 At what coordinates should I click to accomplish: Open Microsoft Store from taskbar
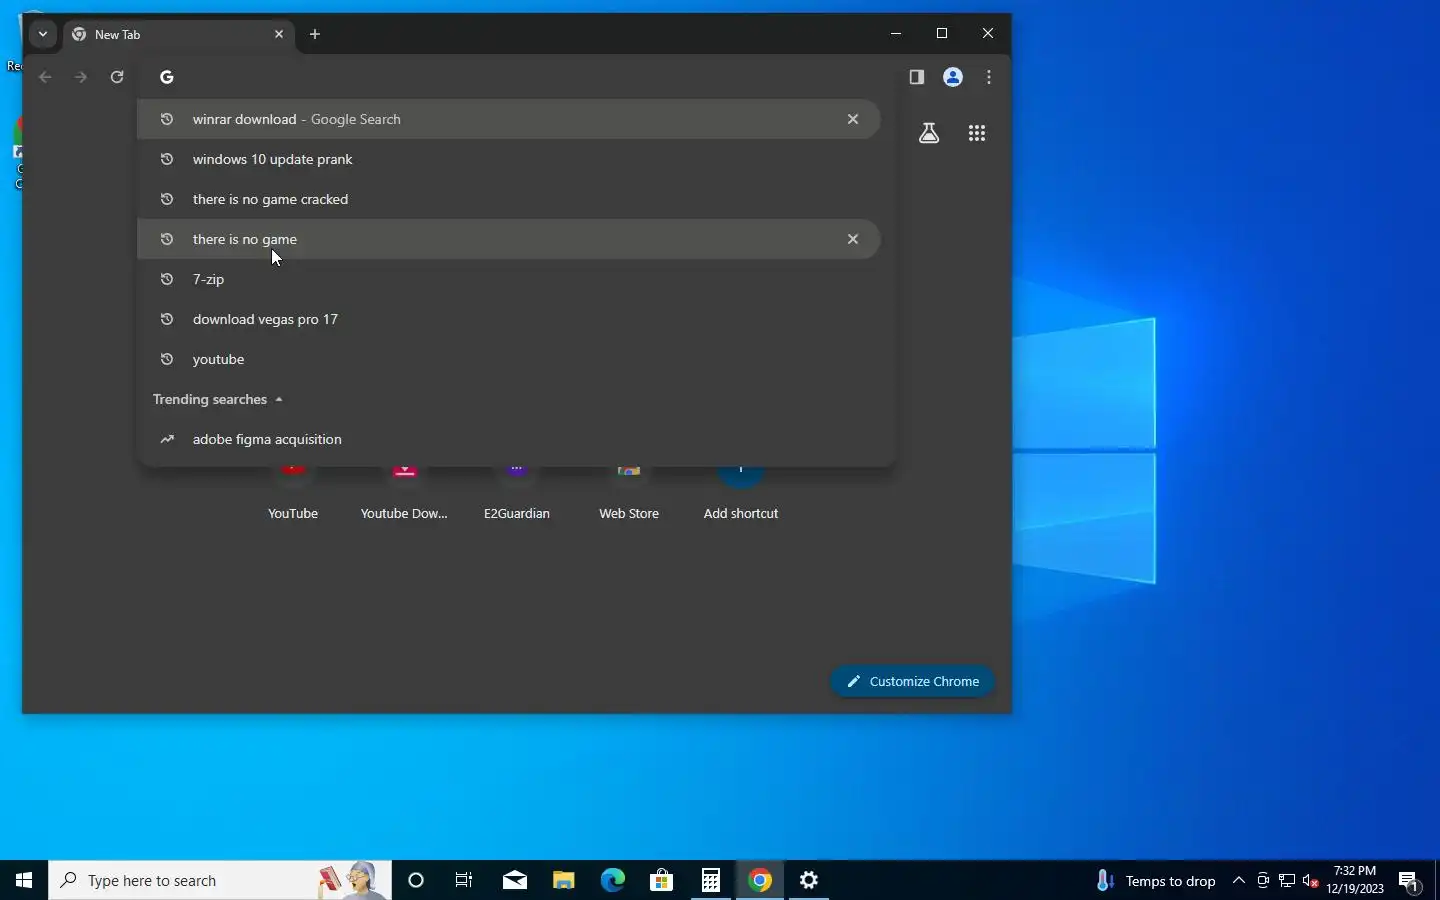point(662,880)
